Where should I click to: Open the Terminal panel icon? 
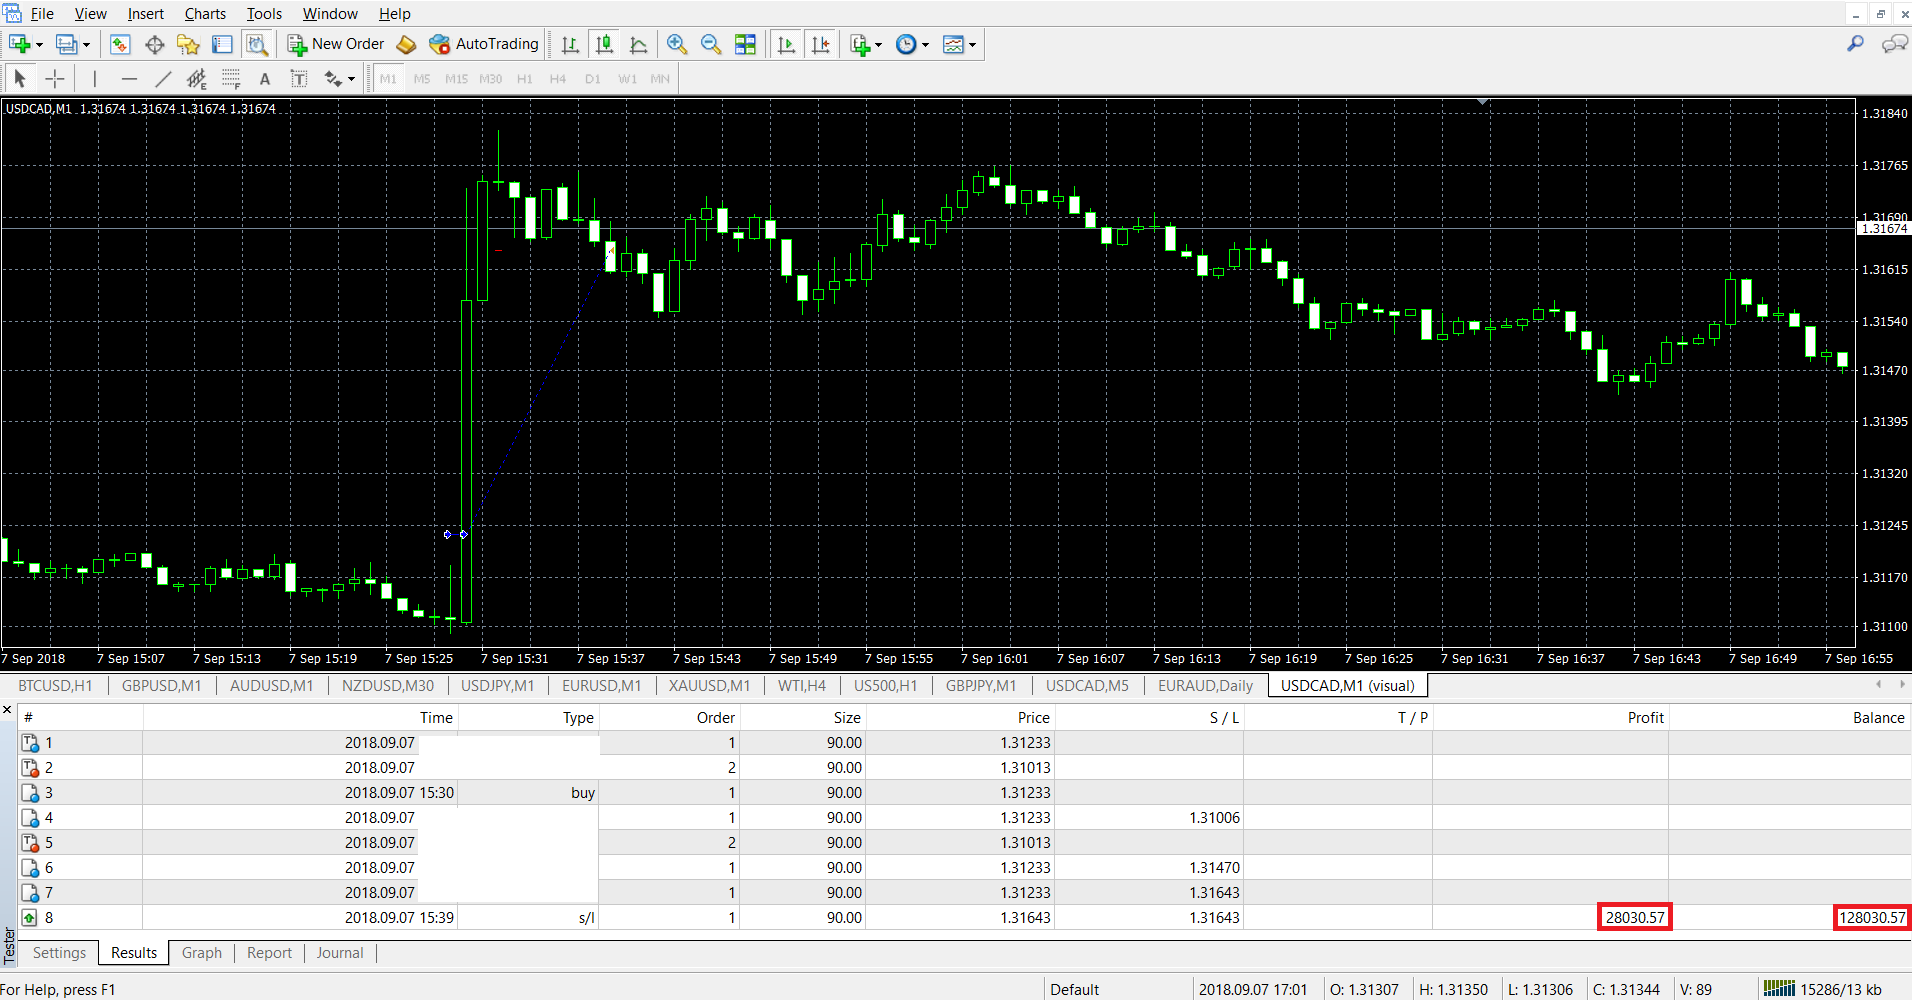pos(222,44)
